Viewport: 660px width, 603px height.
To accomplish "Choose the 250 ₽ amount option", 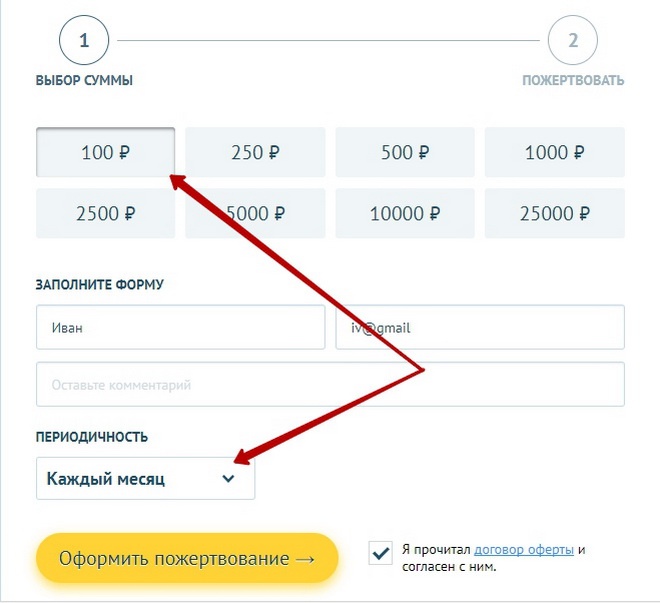I will coord(255,153).
